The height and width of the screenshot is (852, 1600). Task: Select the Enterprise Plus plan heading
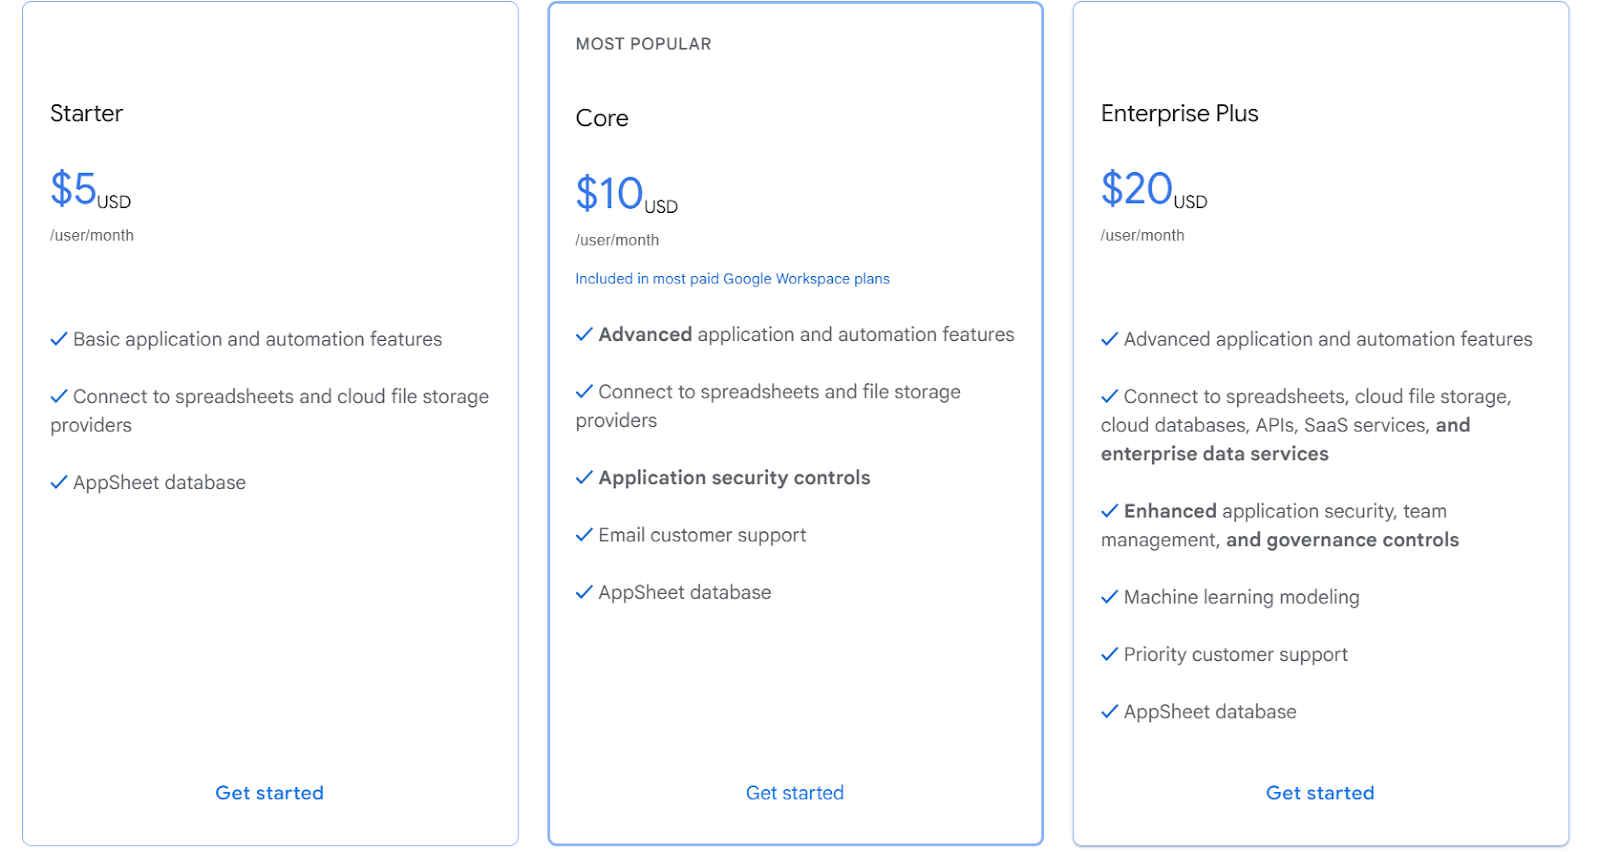pyautogui.click(x=1180, y=113)
